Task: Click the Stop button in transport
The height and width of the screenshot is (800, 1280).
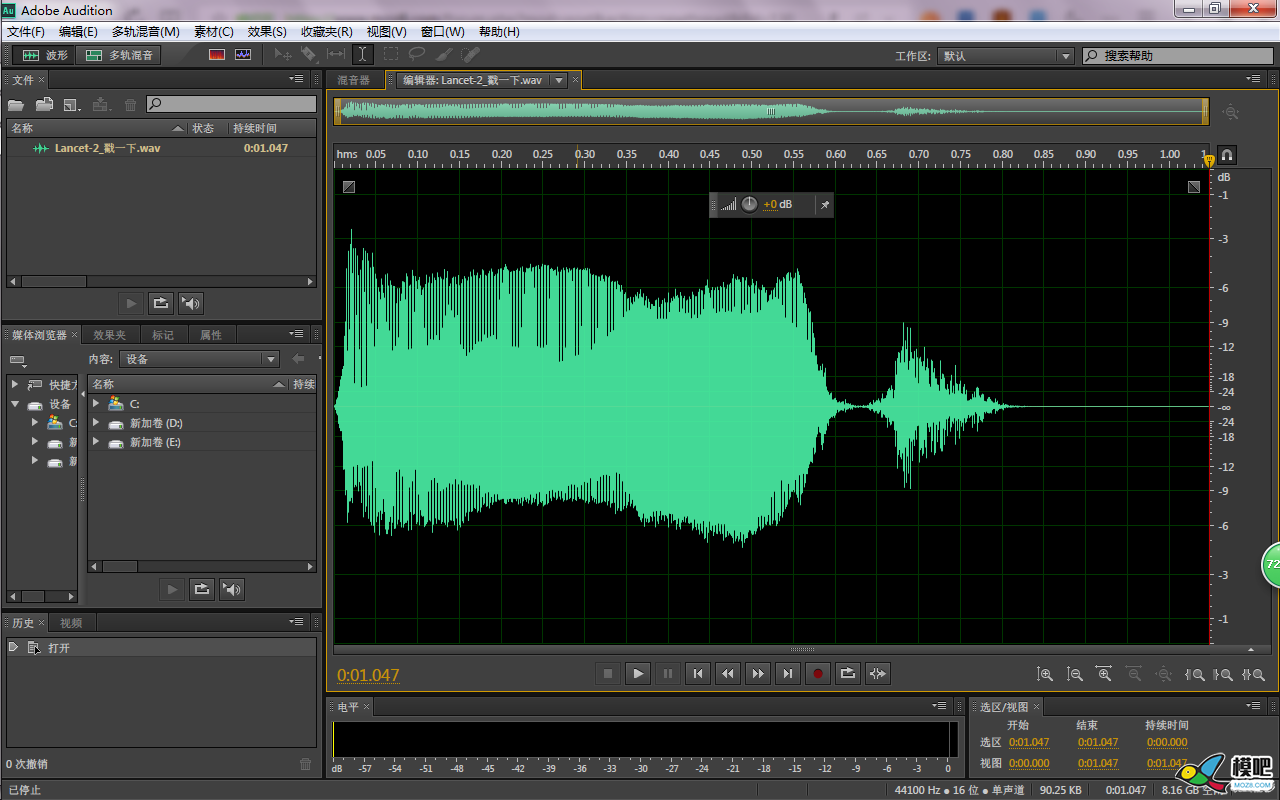Action: [607, 673]
